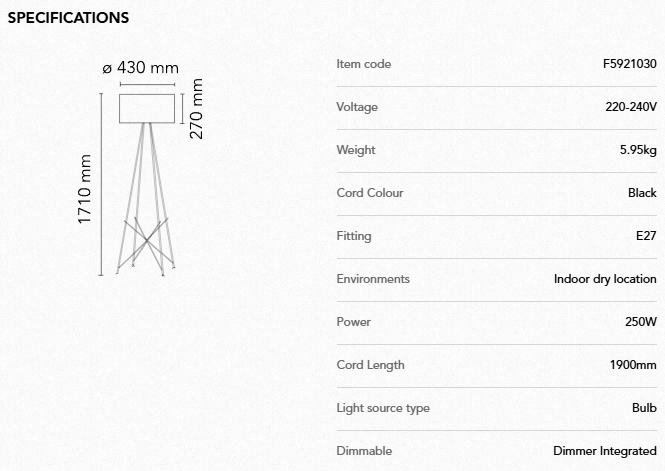Click the 1710 mm total height label
This screenshot has width=665, height=471.
pyautogui.click(x=84, y=190)
